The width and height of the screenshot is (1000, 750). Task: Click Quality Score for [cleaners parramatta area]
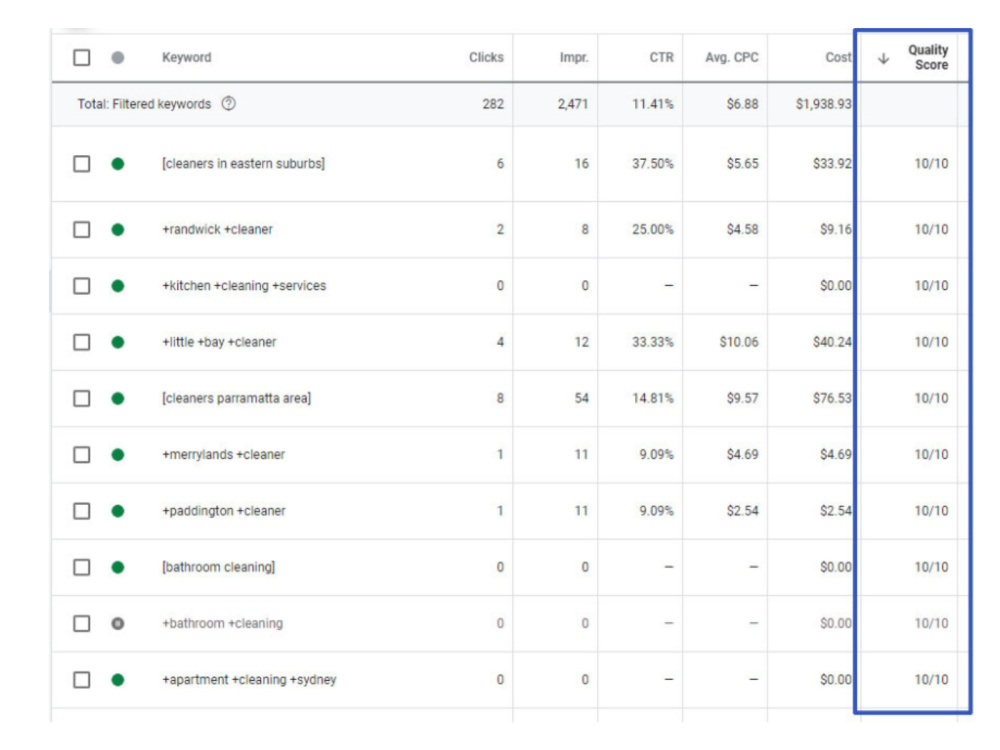tap(931, 399)
